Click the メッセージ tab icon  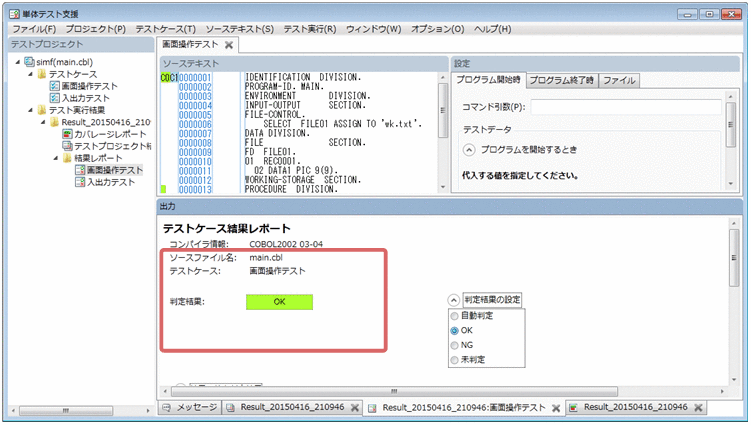(167, 408)
